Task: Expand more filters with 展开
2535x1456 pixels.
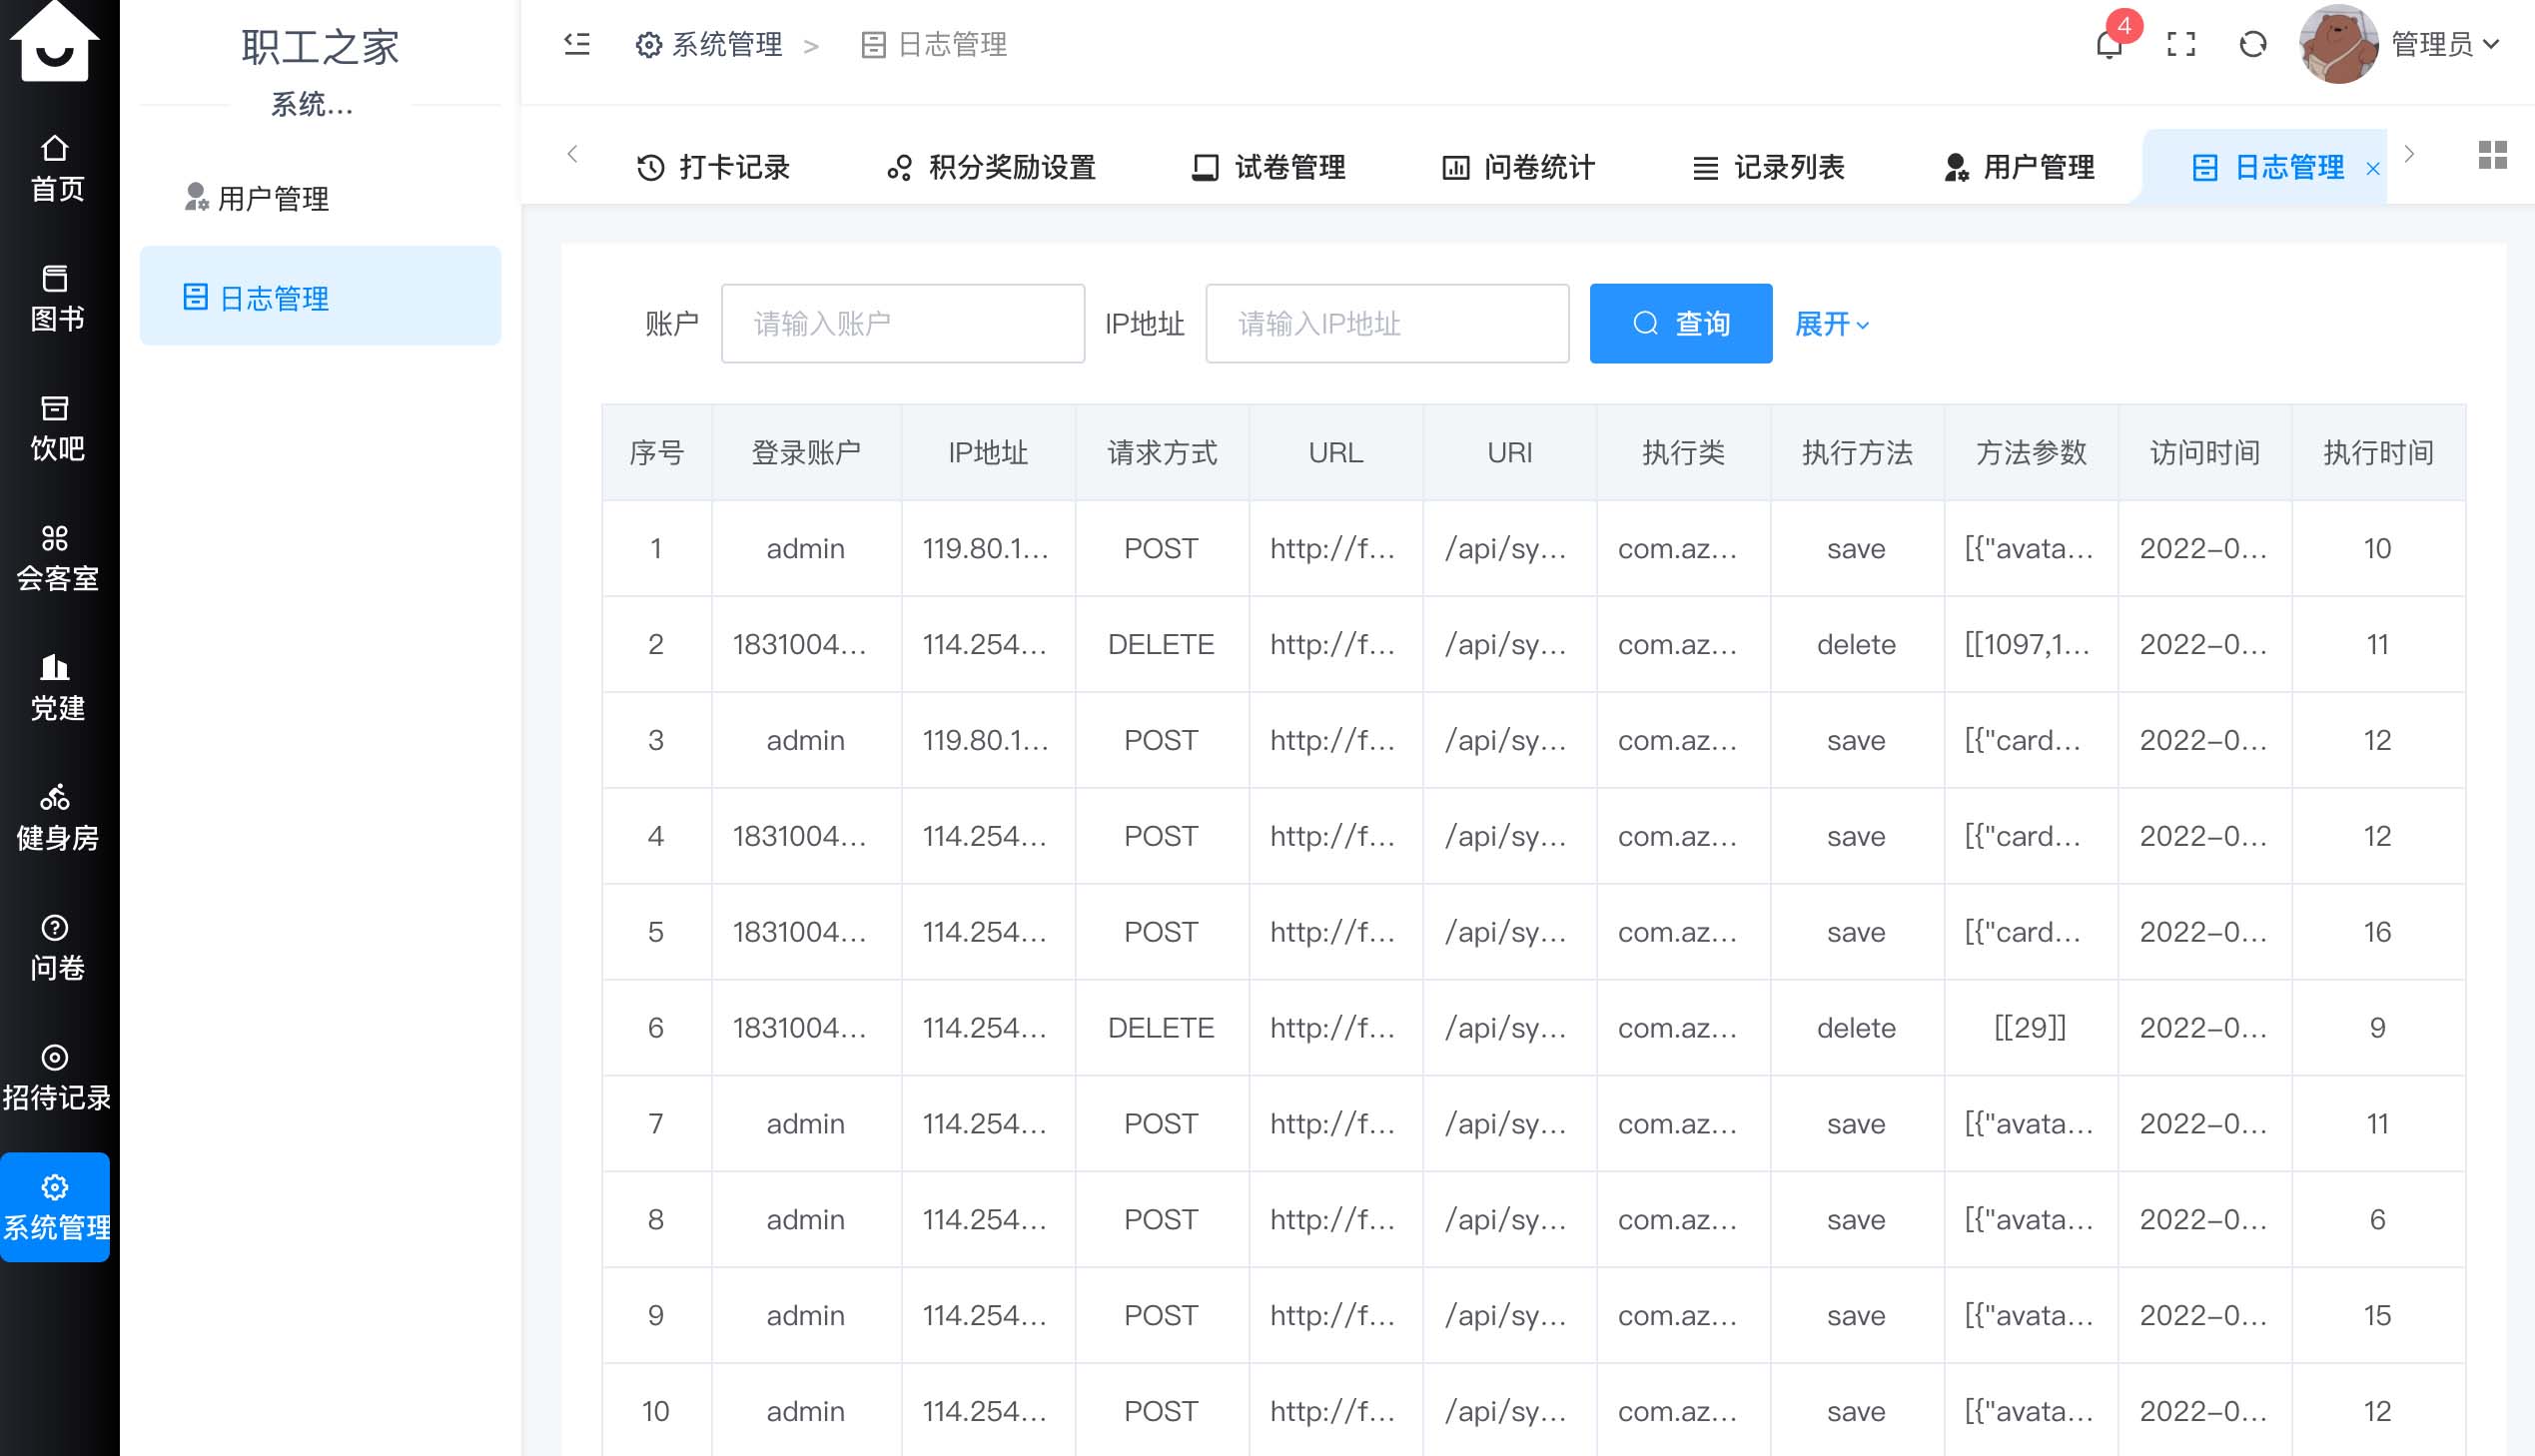Action: point(1831,324)
